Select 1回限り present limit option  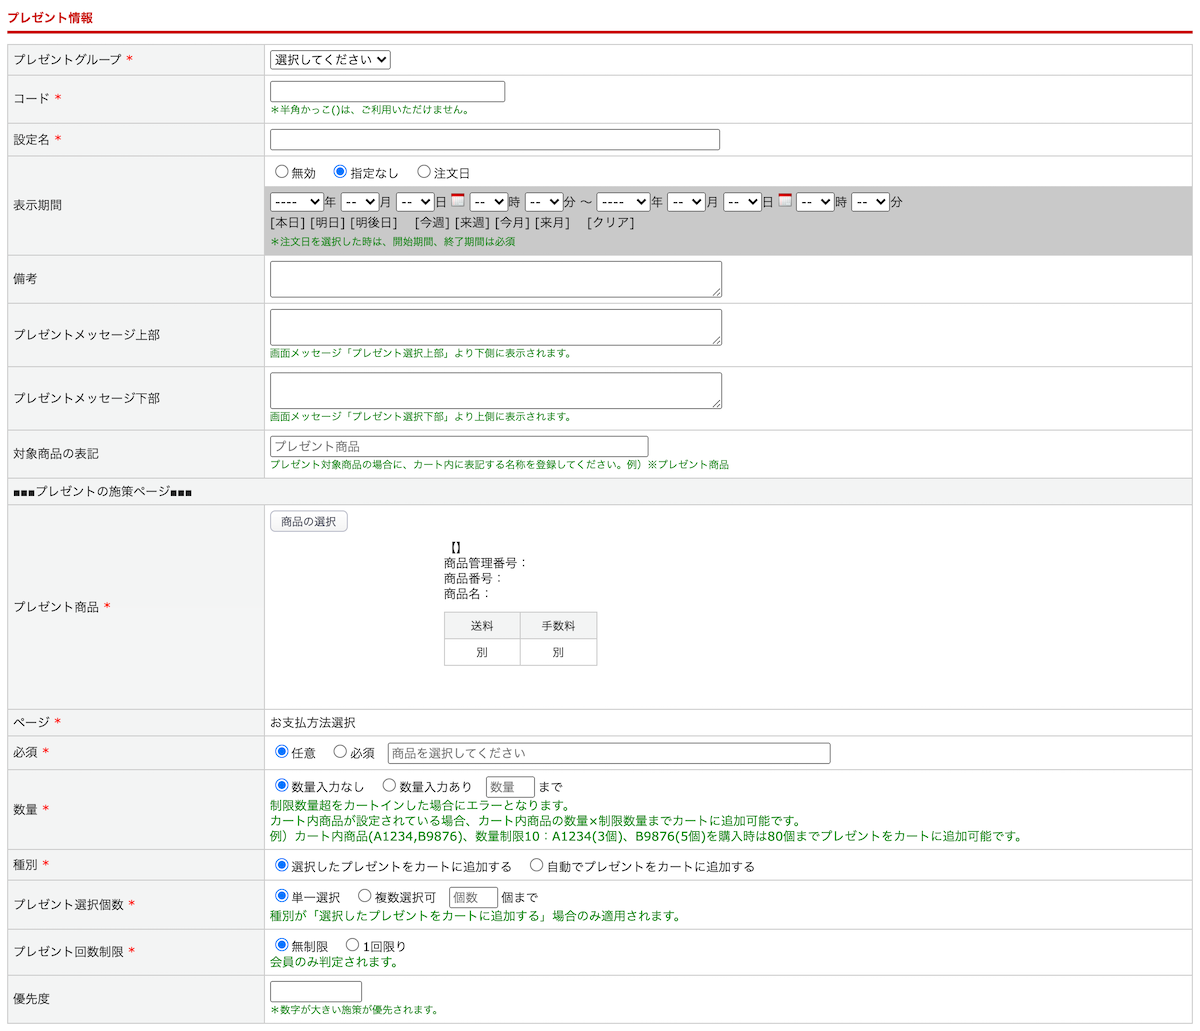(352, 945)
